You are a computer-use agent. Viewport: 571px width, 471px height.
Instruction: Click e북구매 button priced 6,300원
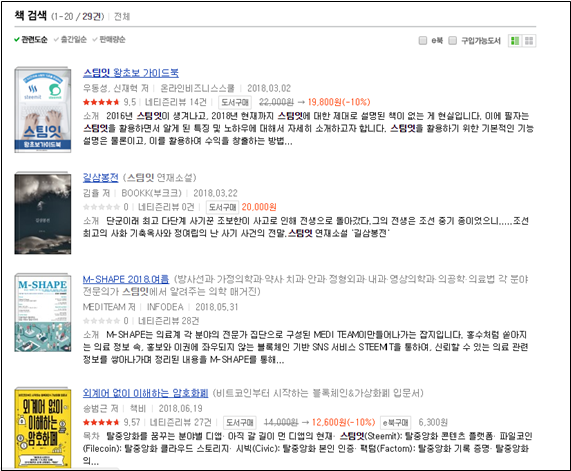click(x=395, y=423)
